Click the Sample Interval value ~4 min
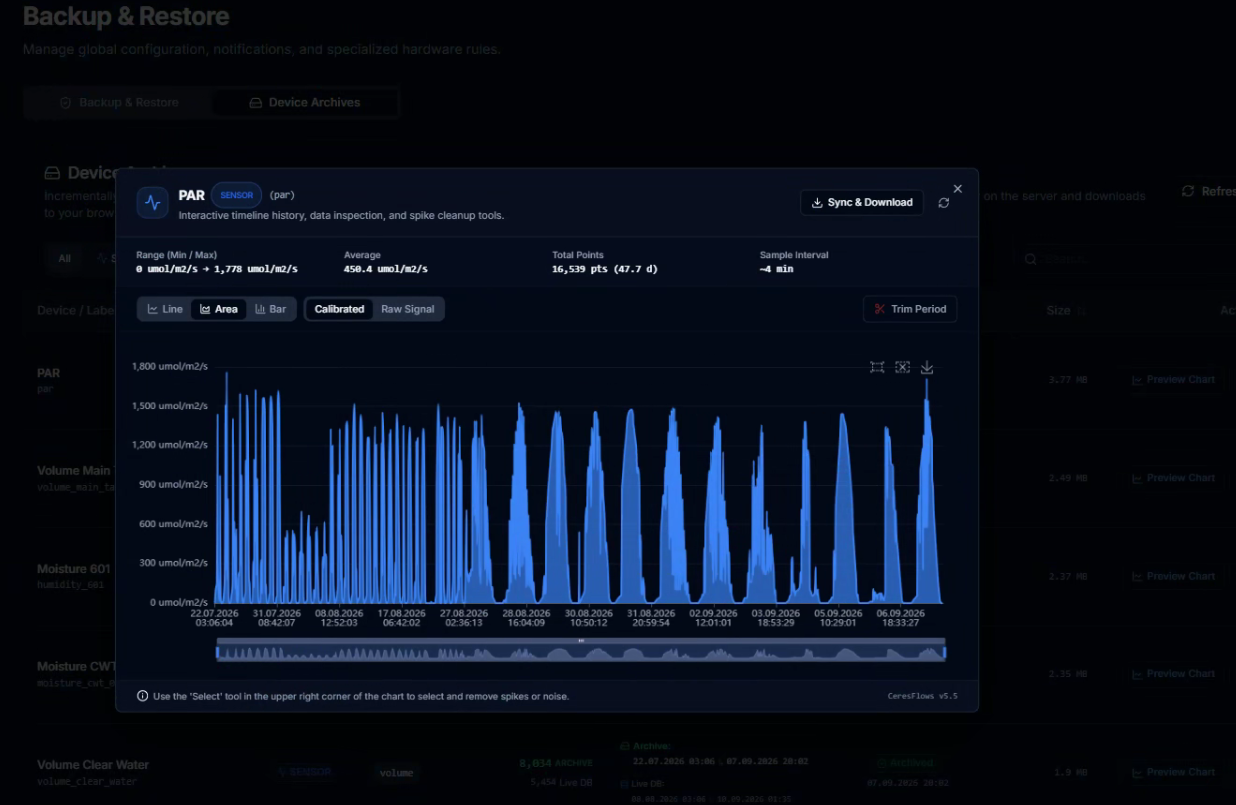 776,269
